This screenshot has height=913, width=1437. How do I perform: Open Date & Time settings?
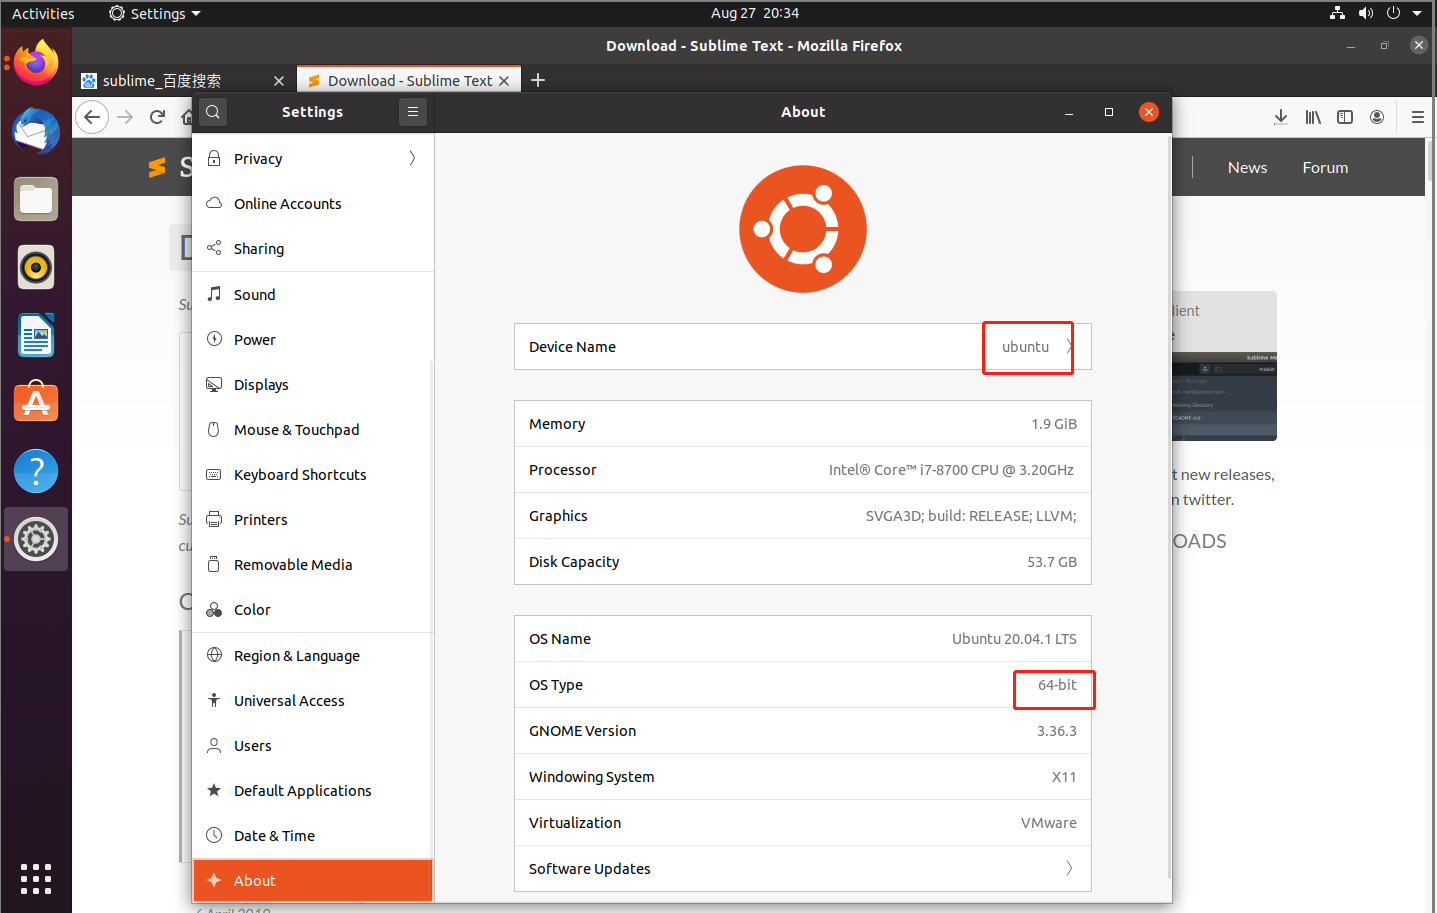[x=313, y=835]
